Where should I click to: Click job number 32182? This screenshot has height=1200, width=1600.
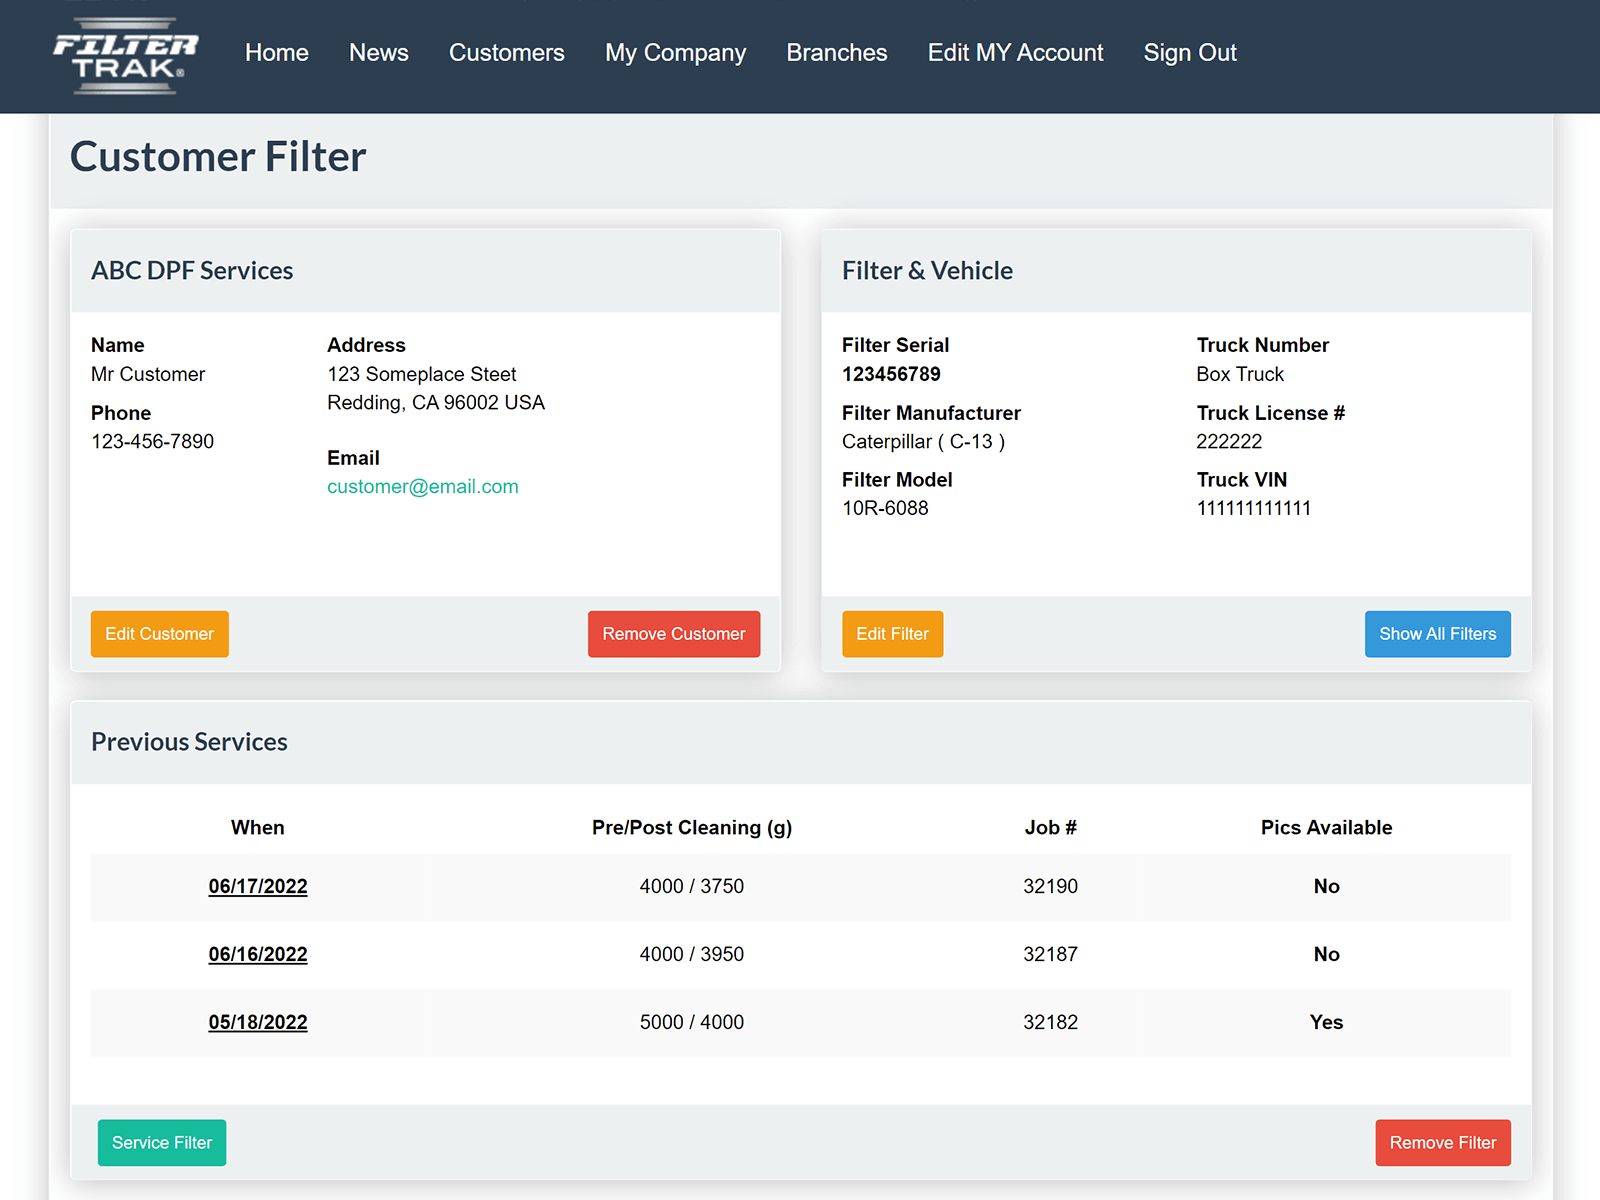1051,1022
